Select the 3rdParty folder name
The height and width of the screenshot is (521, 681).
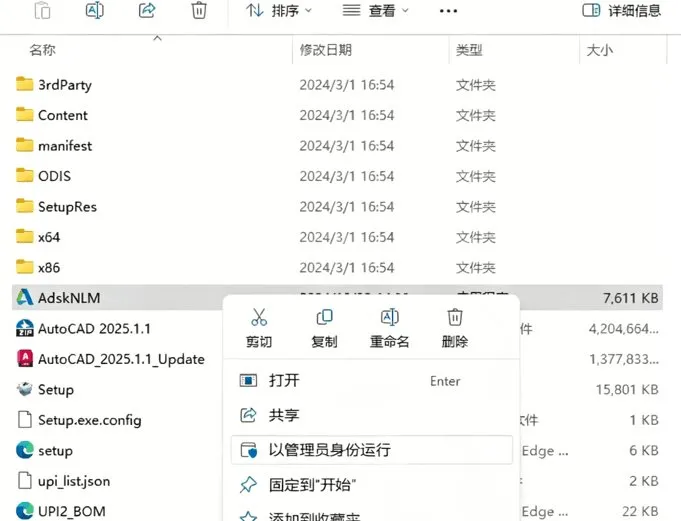65,85
